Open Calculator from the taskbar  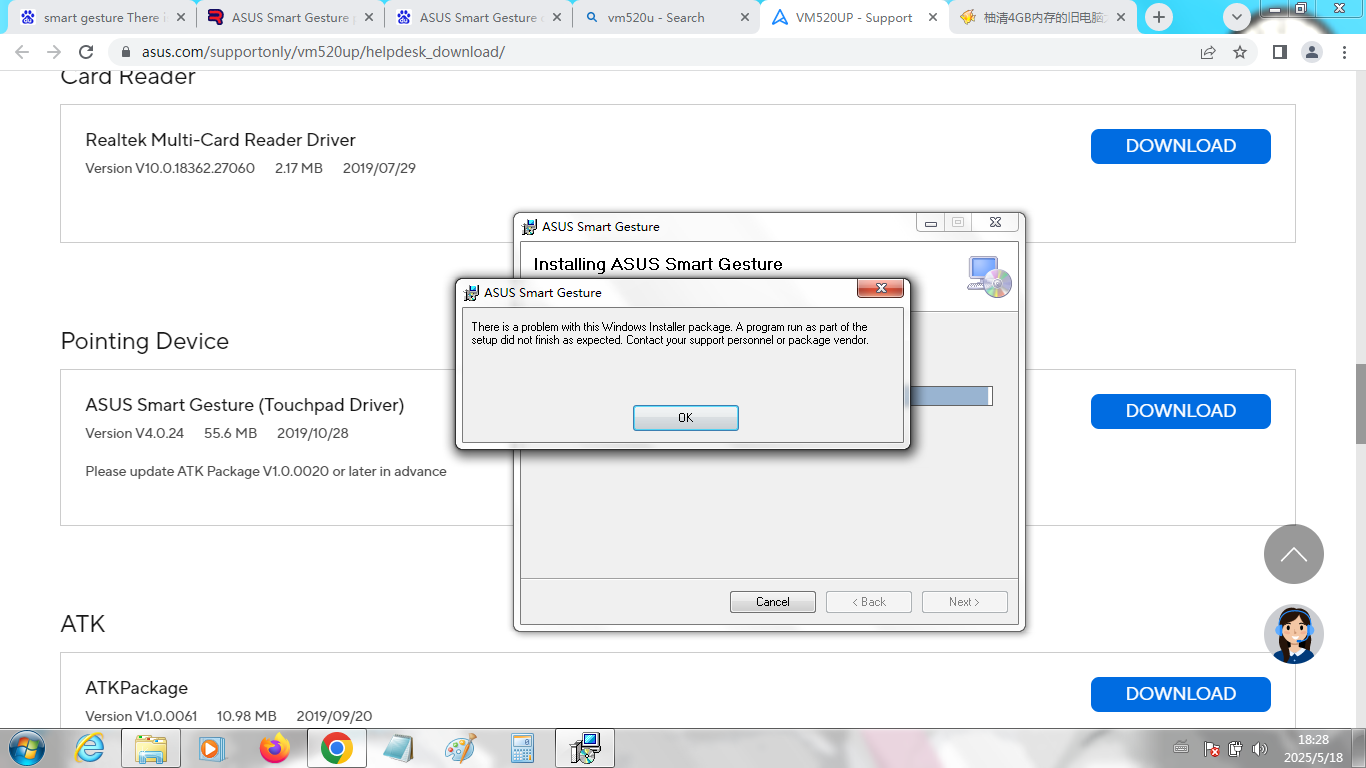point(522,748)
